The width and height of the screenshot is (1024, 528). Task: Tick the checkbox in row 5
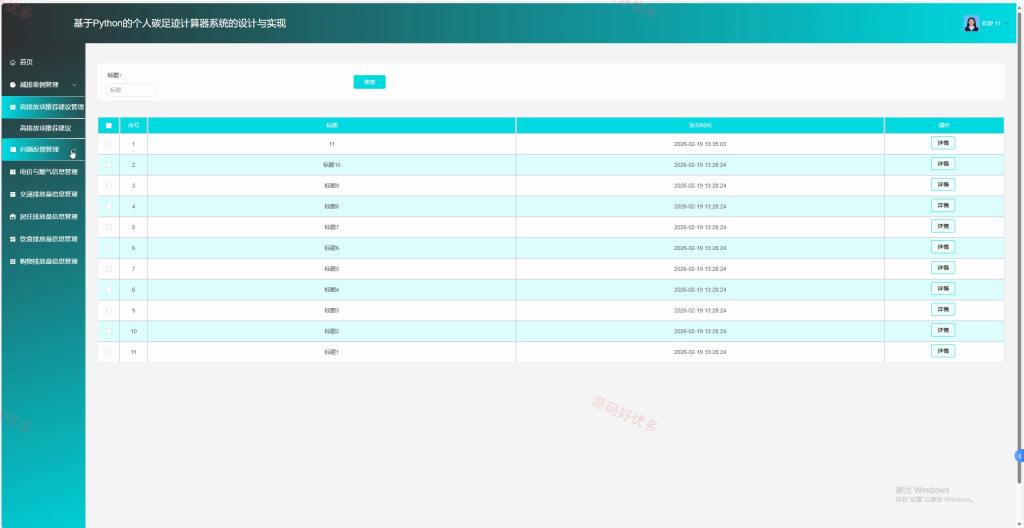[109, 227]
